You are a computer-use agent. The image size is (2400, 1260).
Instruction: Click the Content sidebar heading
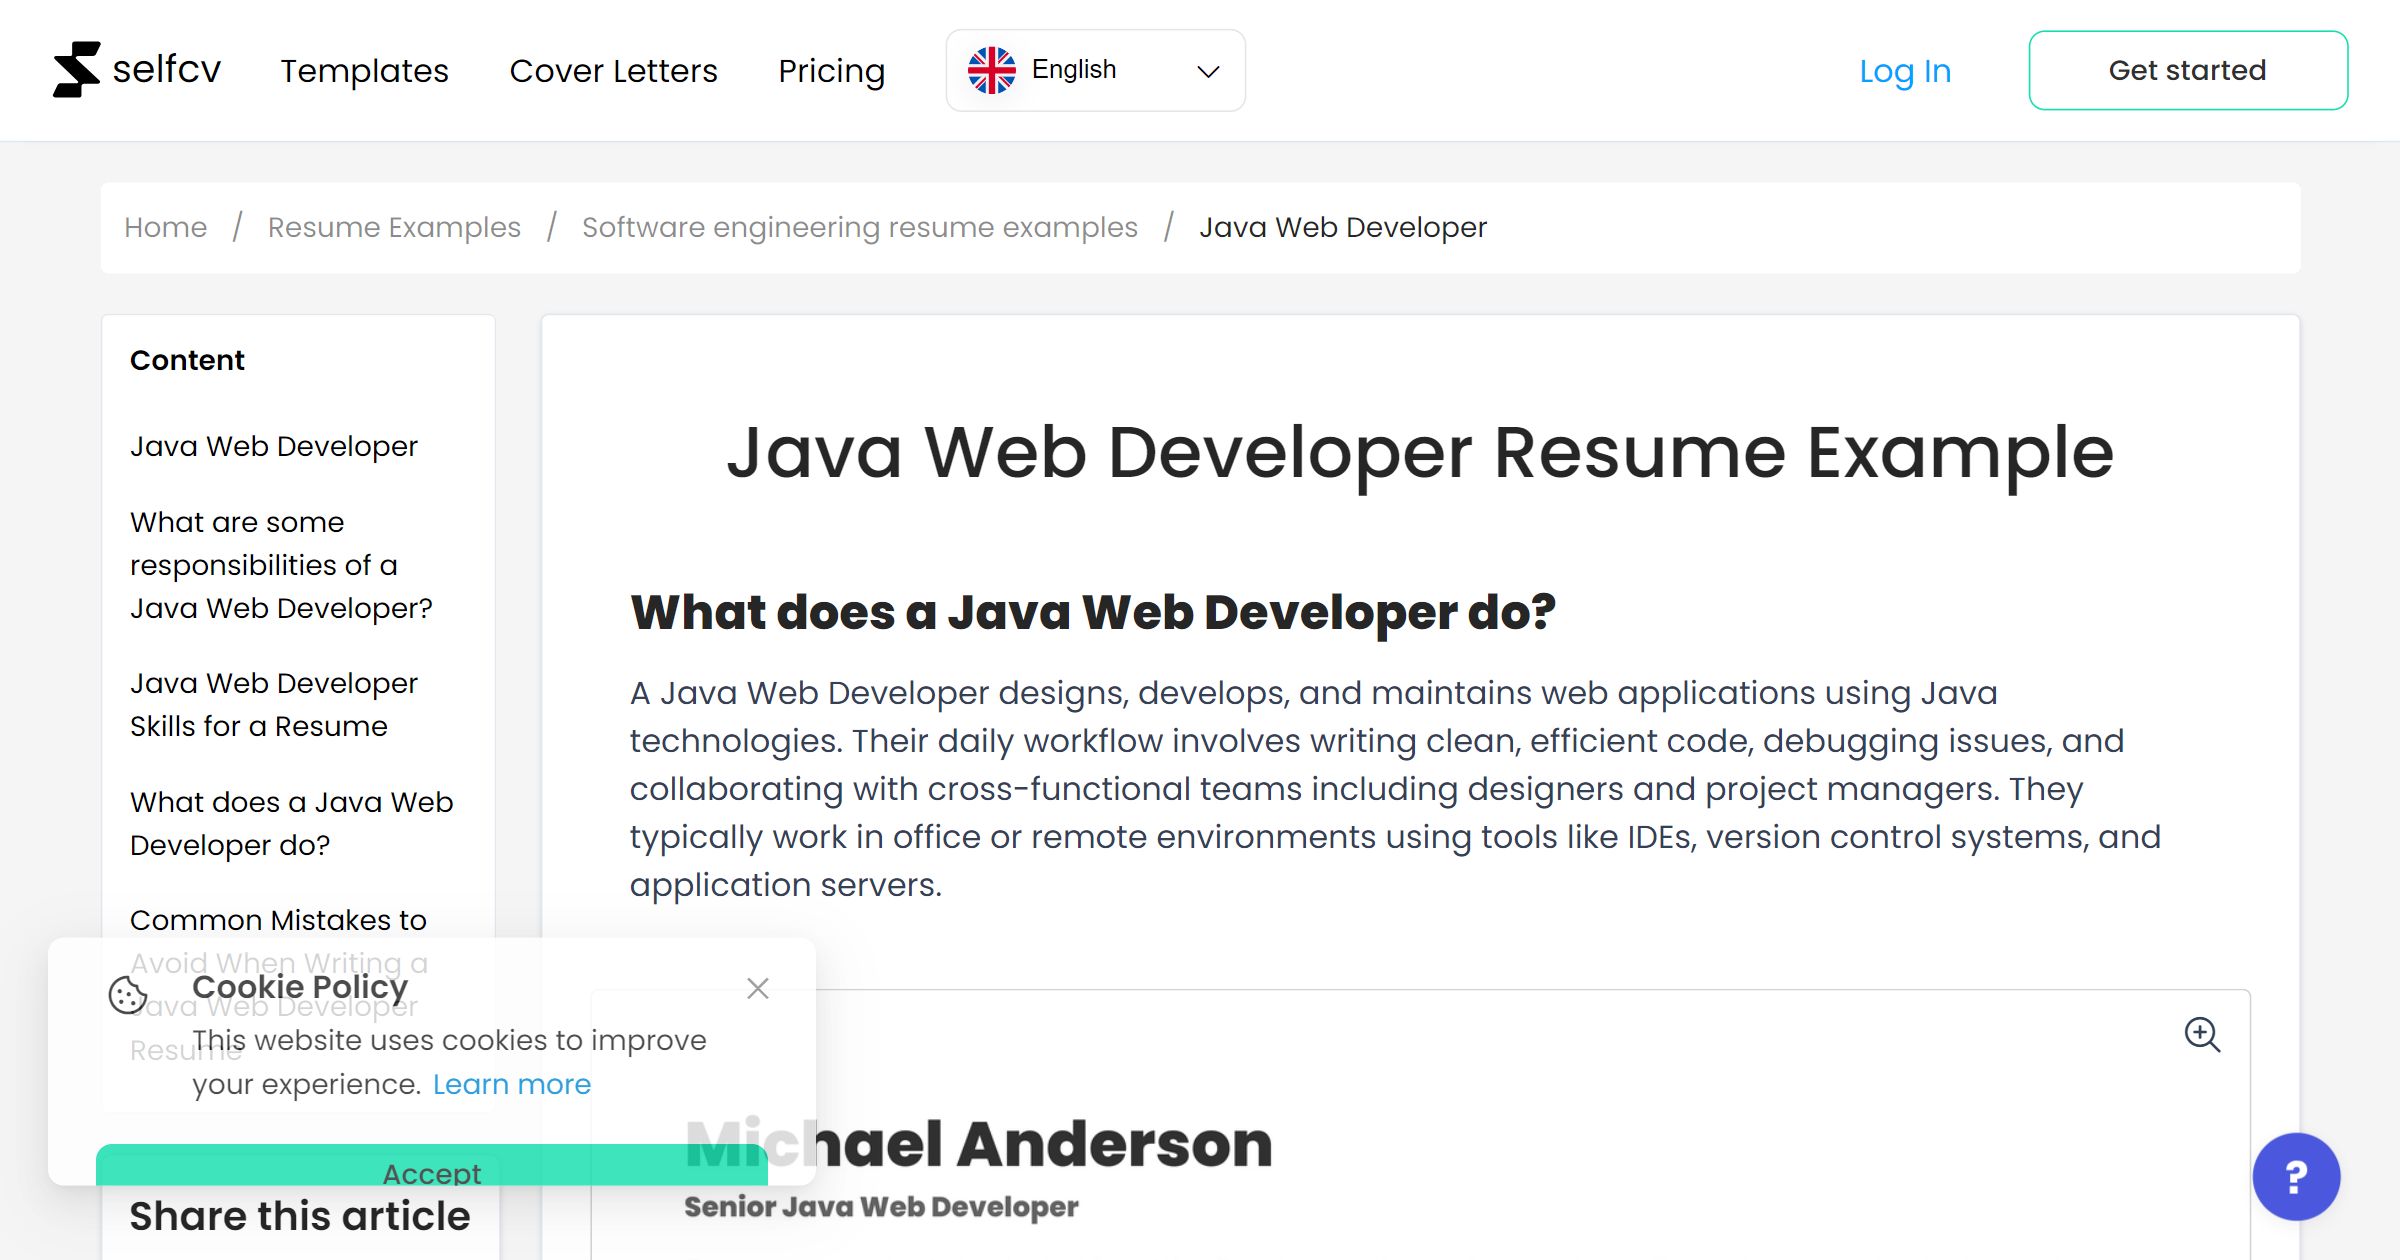click(x=187, y=360)
